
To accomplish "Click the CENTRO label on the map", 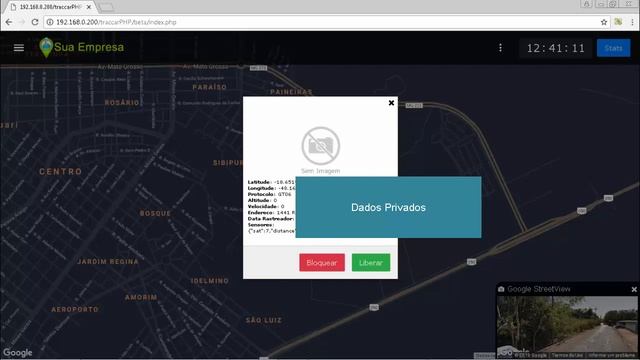I will 60,171.
